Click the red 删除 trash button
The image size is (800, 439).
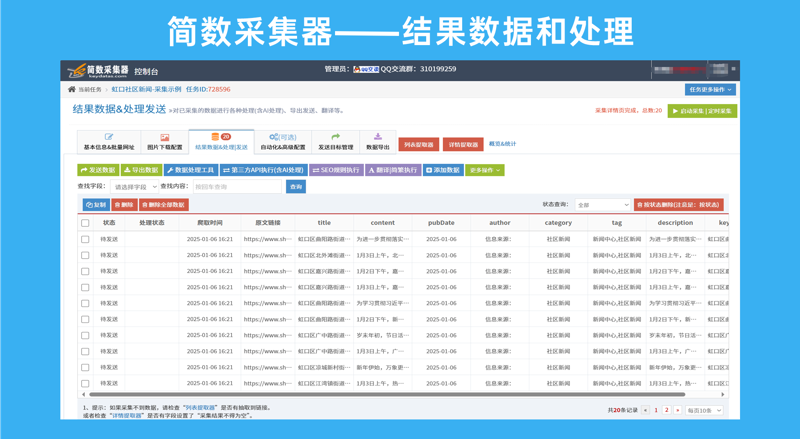(124, 205)
